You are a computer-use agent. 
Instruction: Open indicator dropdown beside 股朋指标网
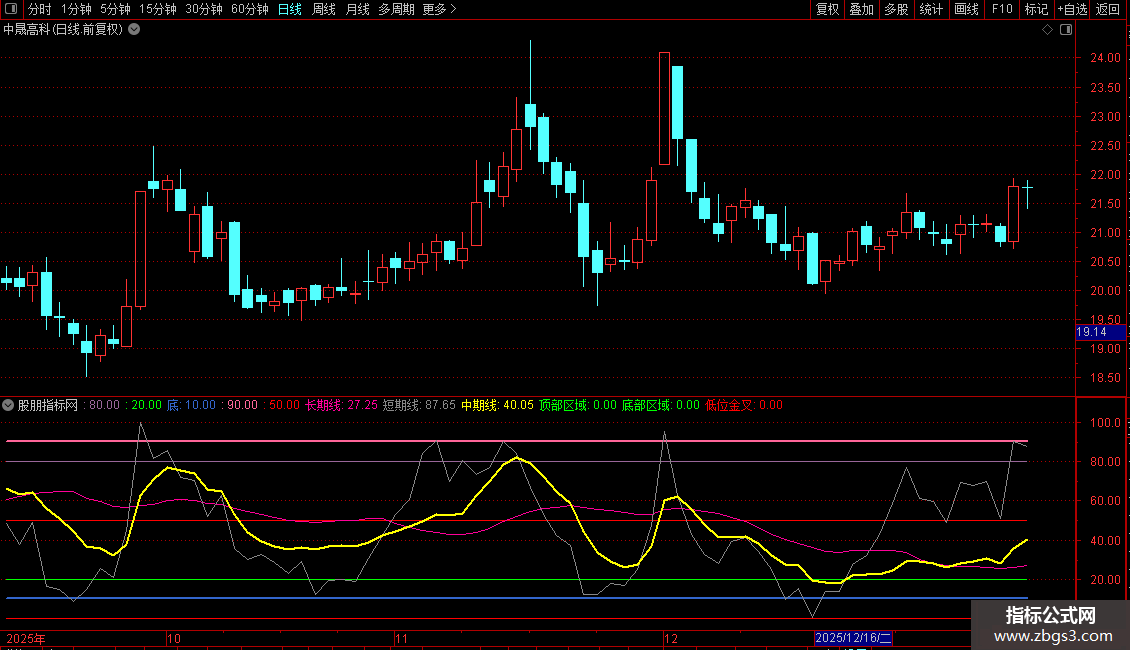[8, 405]
